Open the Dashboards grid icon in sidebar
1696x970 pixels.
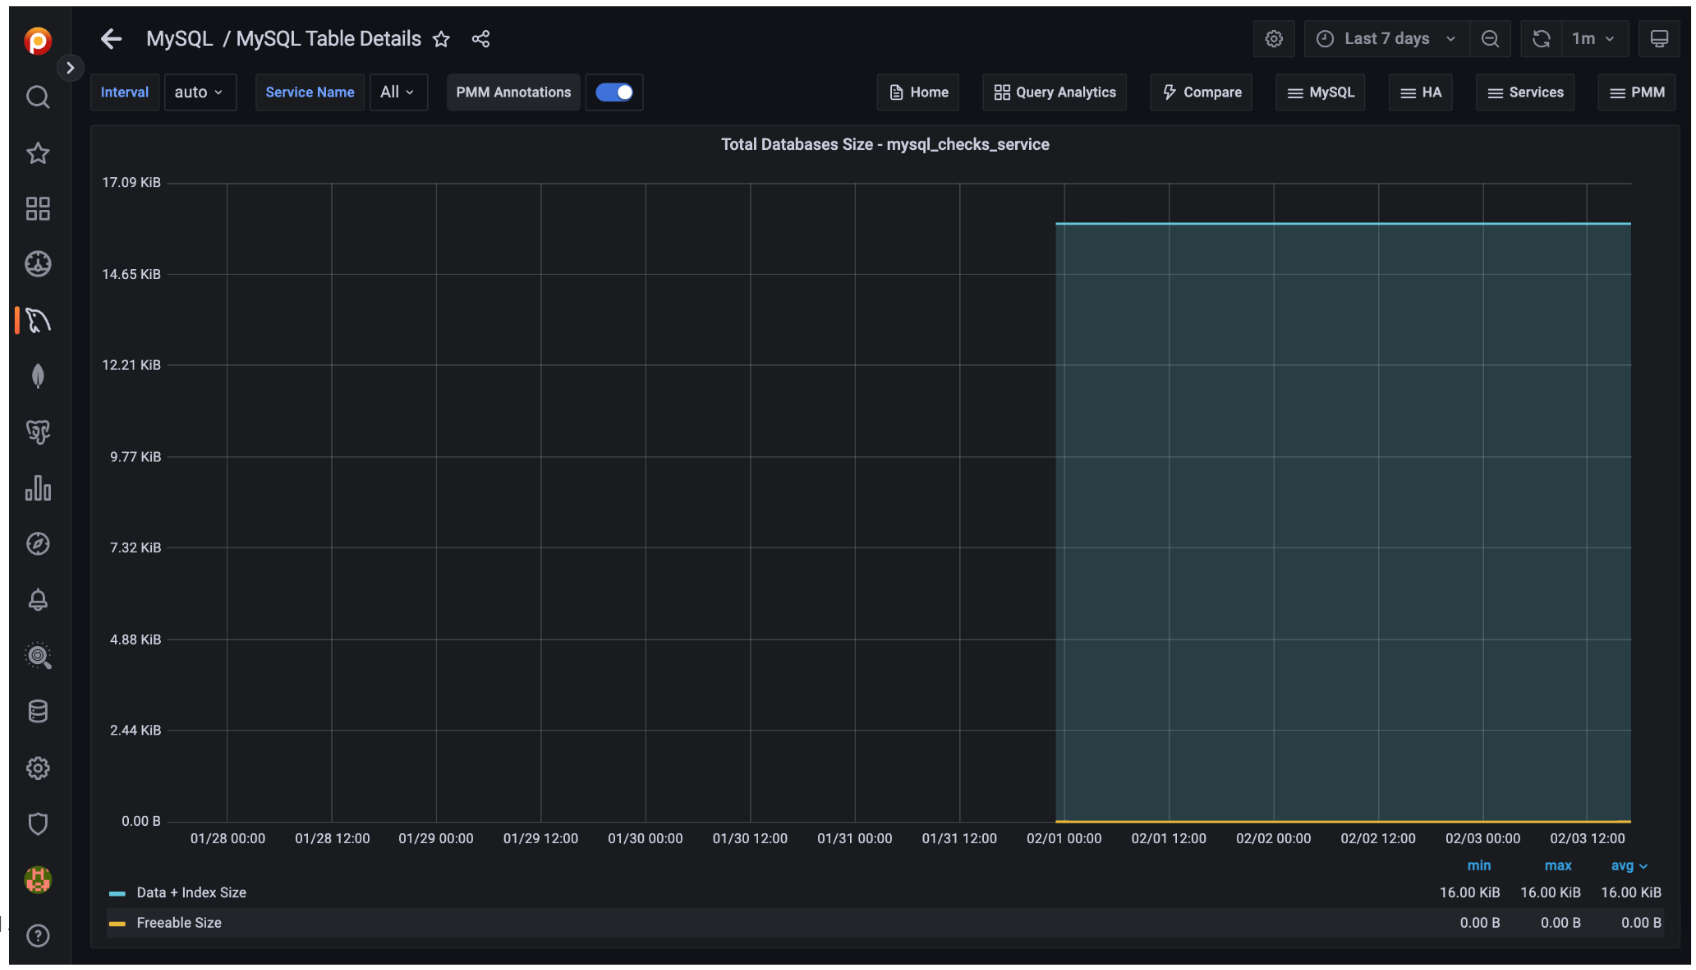[38, 209]
